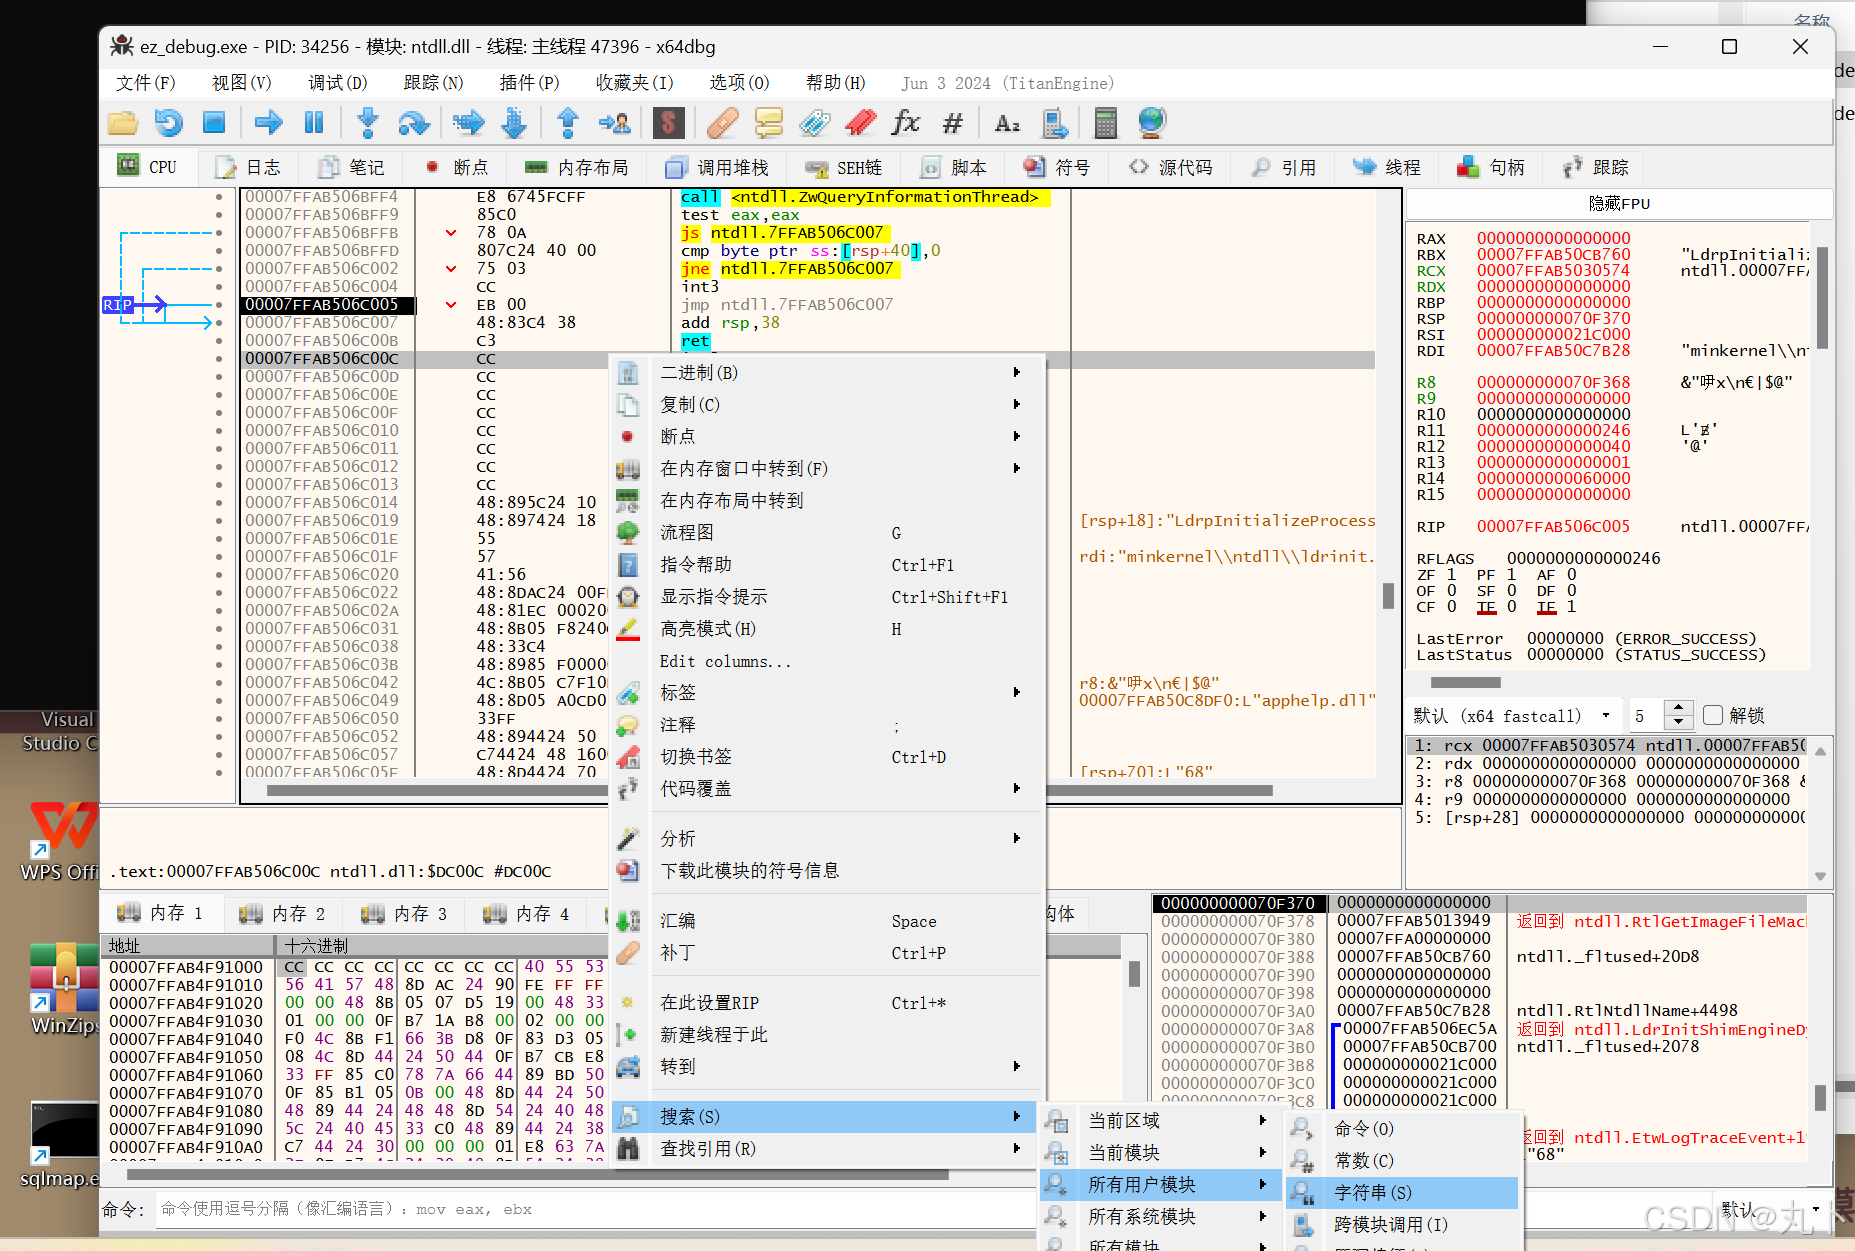Switch to the 日志 tab

(249, 167)
